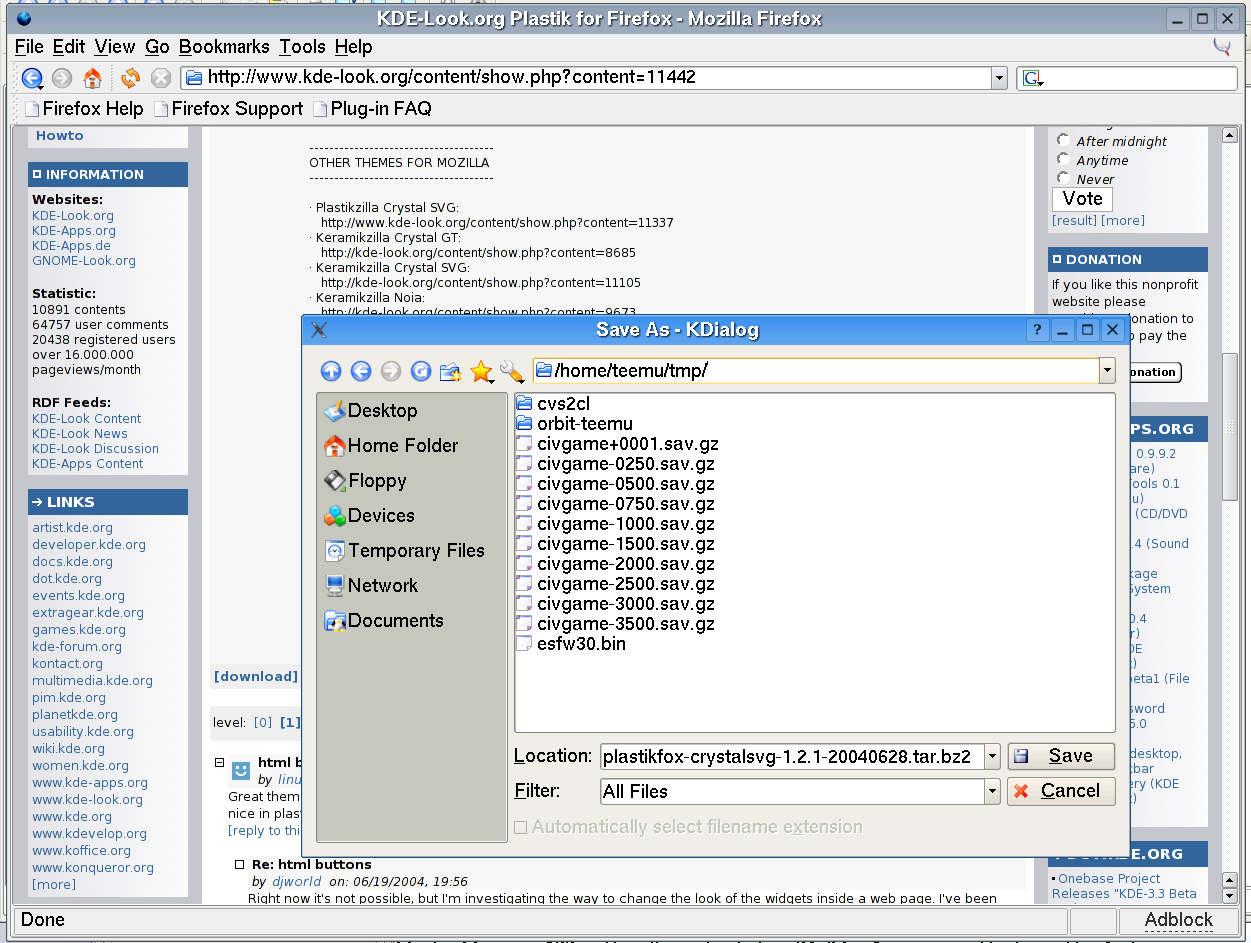The image size is (1251, 943).
Task: Create a new folder in Save As dialog
Action: [451, 371]
